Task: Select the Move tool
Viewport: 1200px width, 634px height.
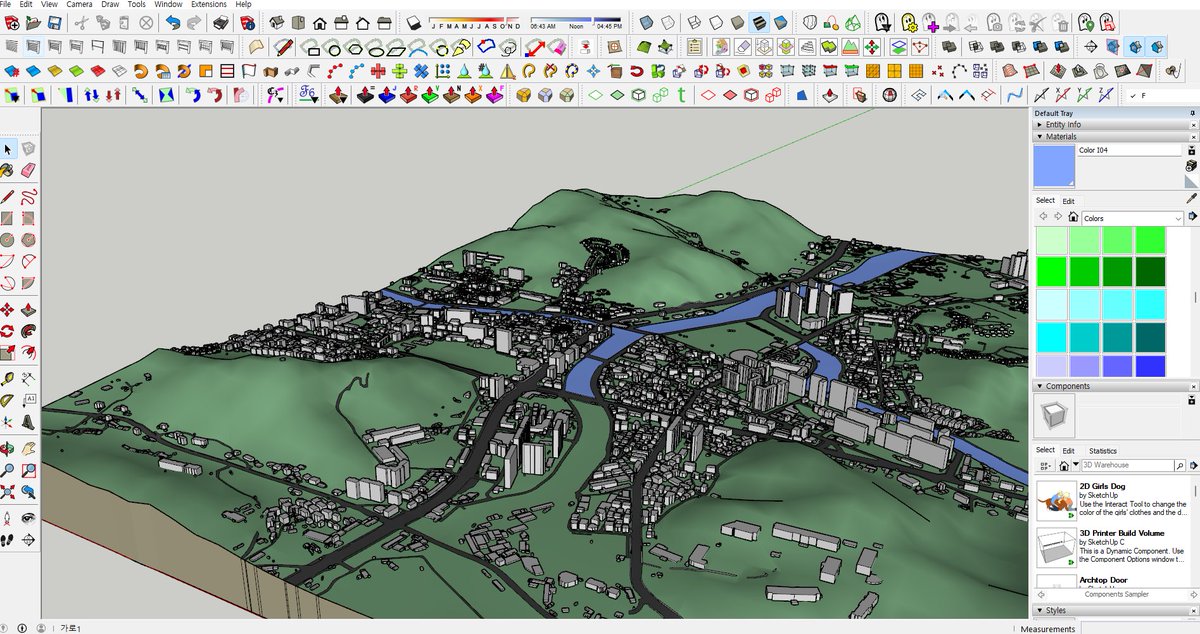Action: tap(8, 309)
